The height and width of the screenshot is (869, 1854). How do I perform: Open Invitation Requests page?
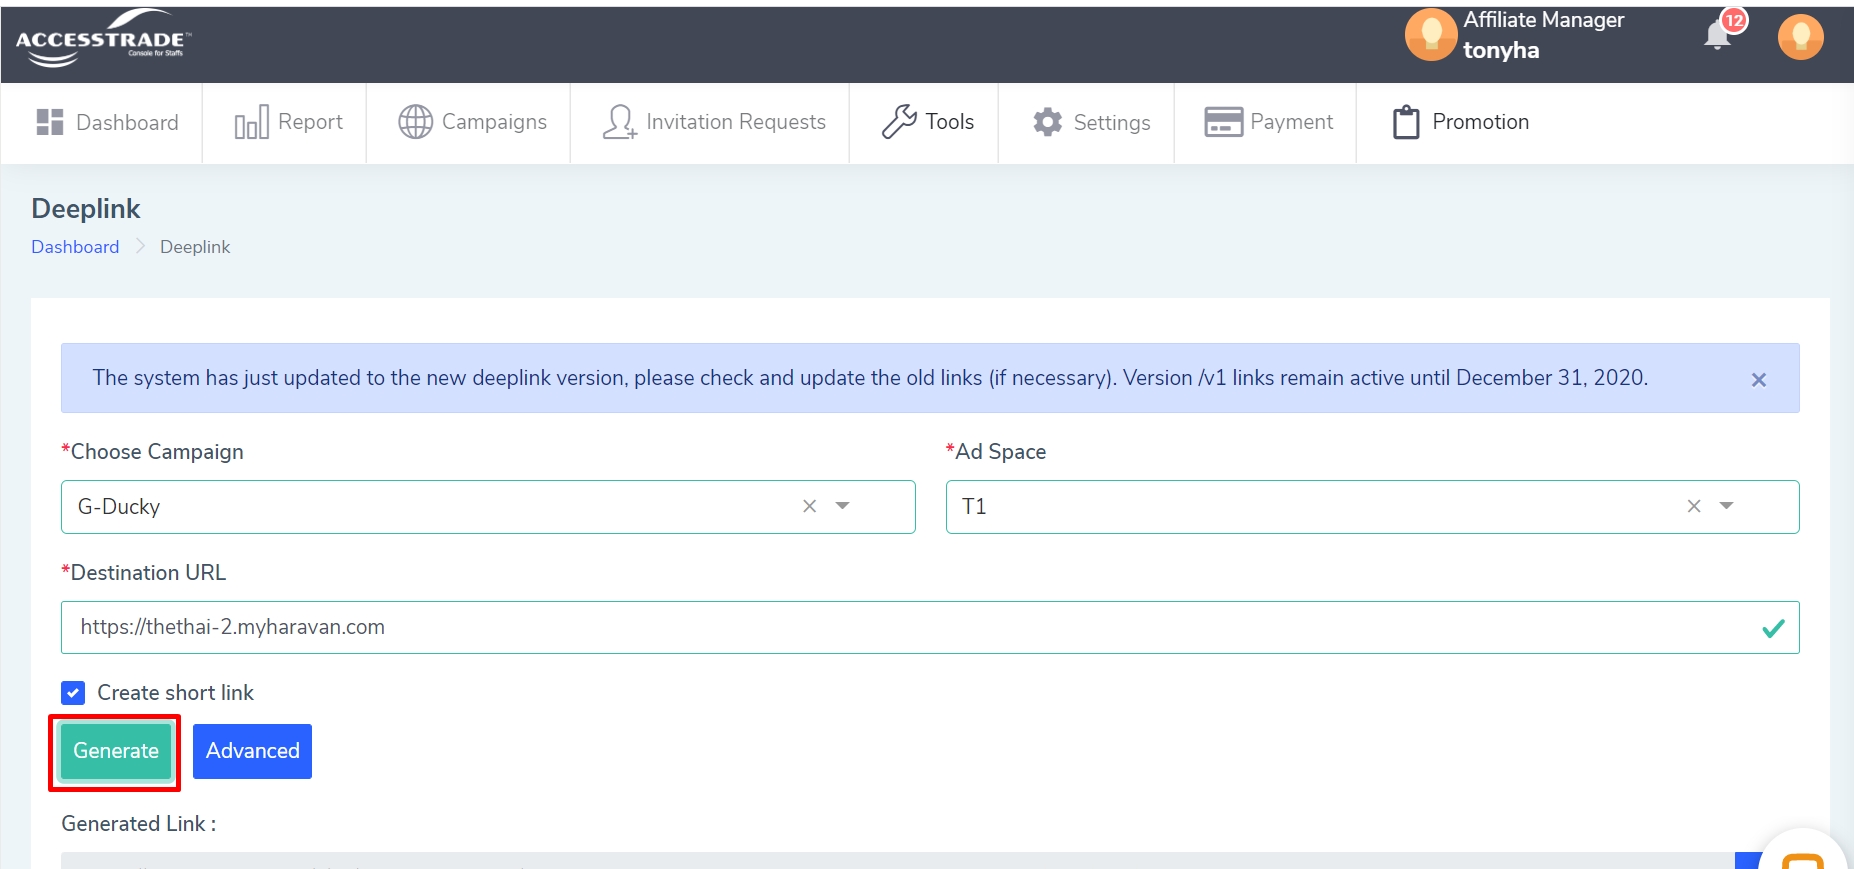click(714, 122)
